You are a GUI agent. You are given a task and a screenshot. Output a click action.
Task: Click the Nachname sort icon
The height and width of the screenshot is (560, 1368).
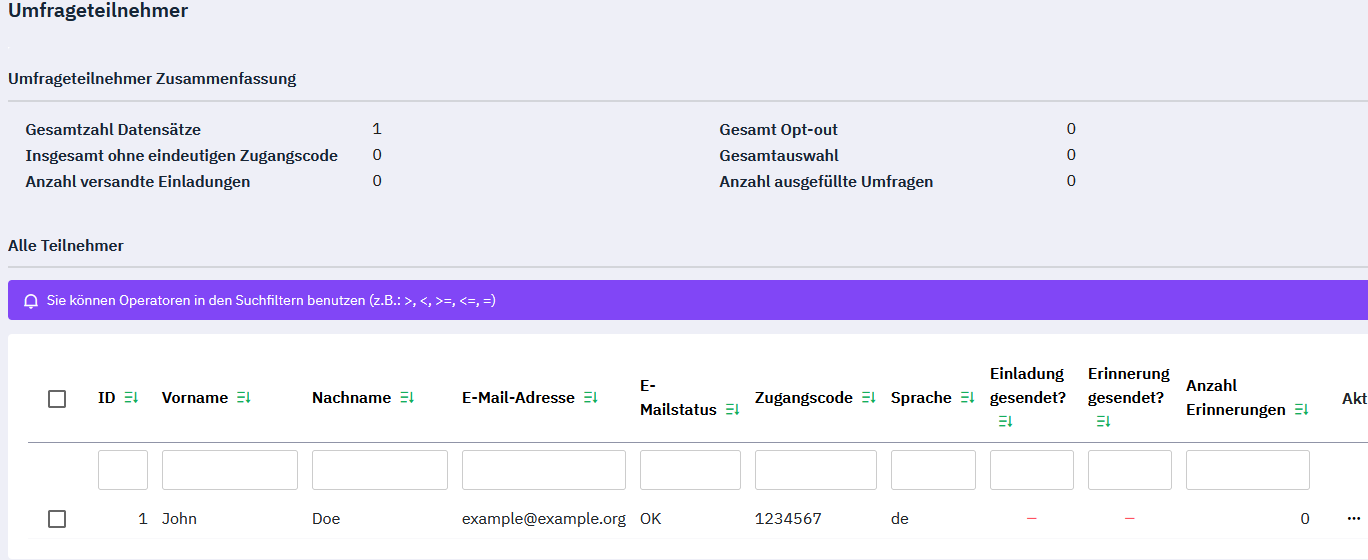pos(406,398)
